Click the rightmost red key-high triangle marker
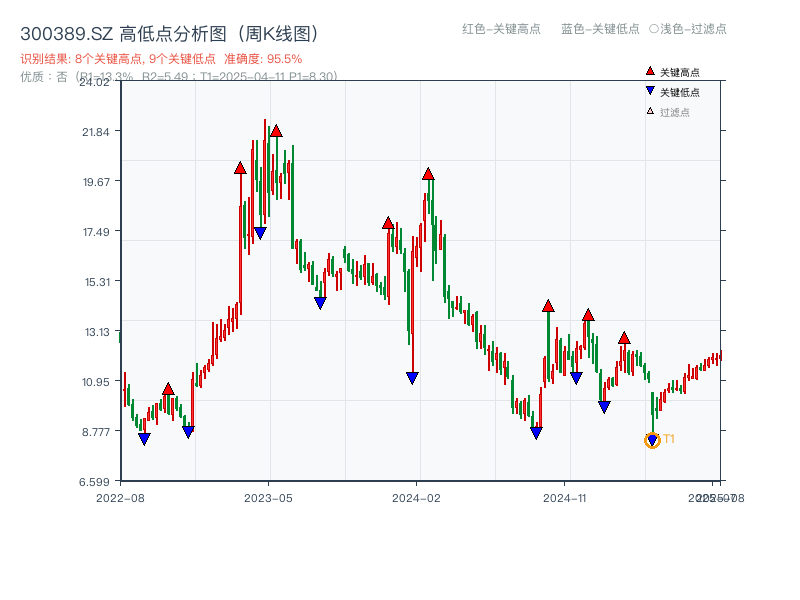800x600 pixels. [x=625, y=339]
